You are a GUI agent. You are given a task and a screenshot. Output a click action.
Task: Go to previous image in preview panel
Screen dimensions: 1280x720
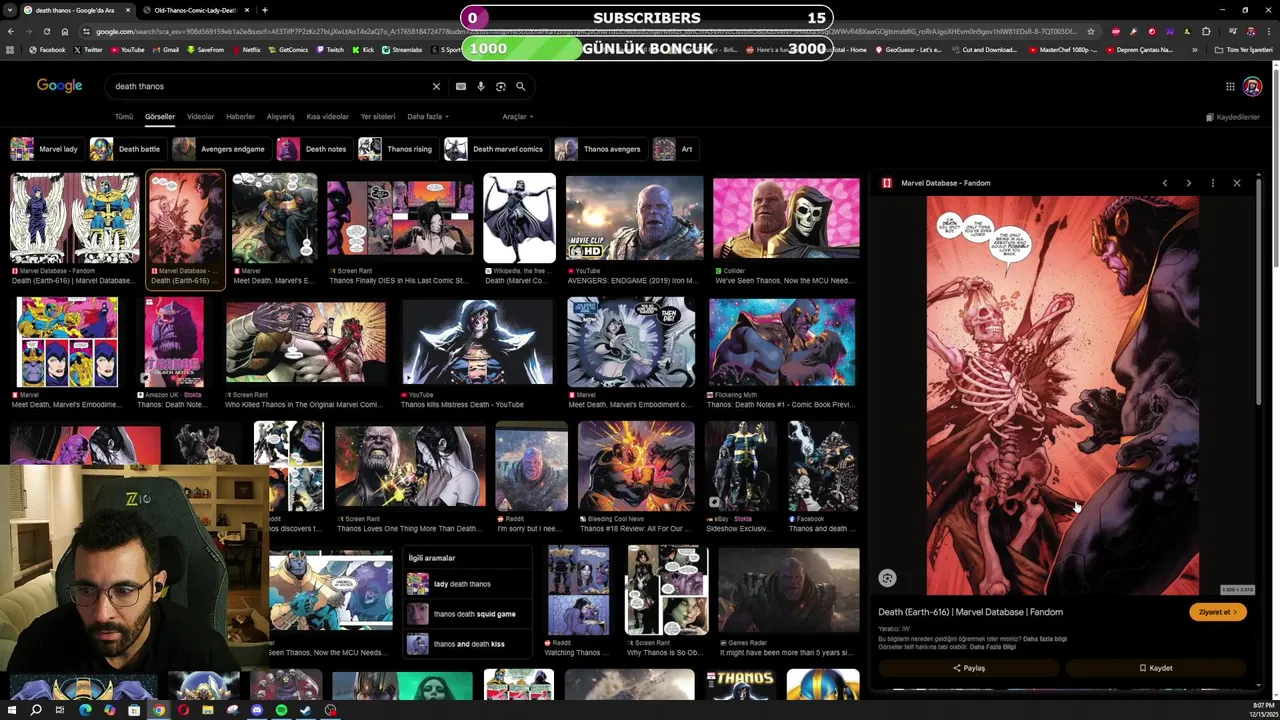coord(1164,183)
